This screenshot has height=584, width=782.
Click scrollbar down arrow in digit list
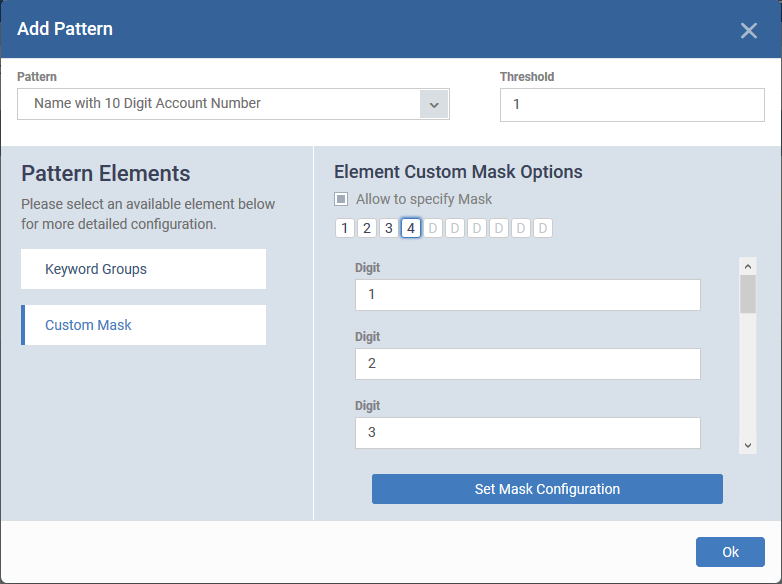coord(748,445)
